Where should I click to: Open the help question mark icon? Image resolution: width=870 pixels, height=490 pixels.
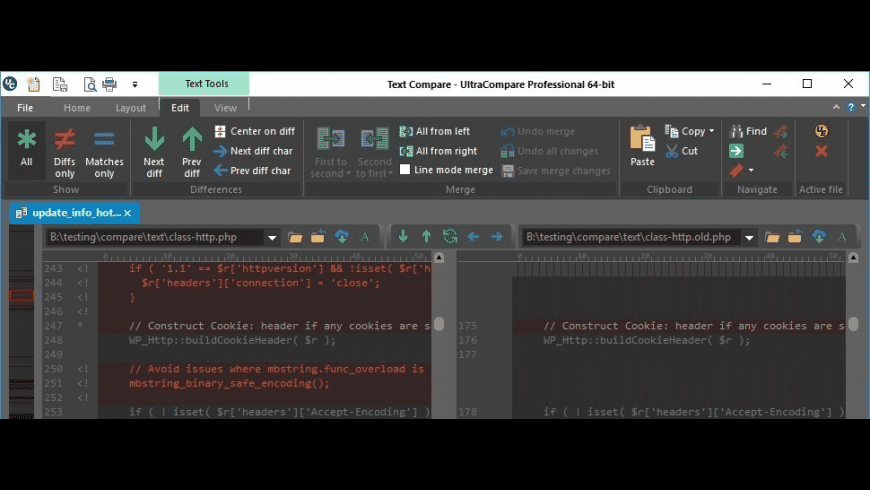click(851, 107)
